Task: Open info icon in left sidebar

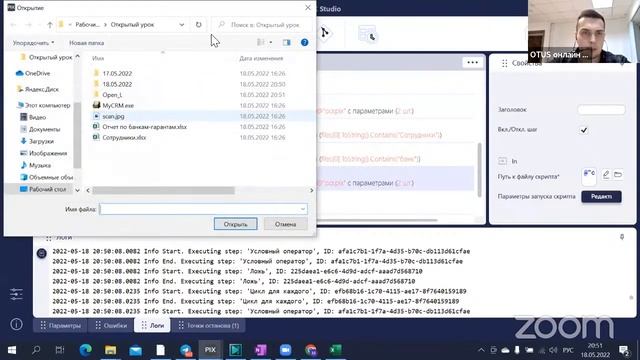Action: tap(16, 324)
